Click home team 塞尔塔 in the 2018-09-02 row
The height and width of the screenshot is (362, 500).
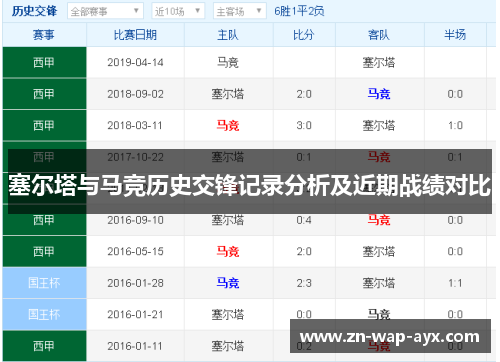[x=228, y=94]
